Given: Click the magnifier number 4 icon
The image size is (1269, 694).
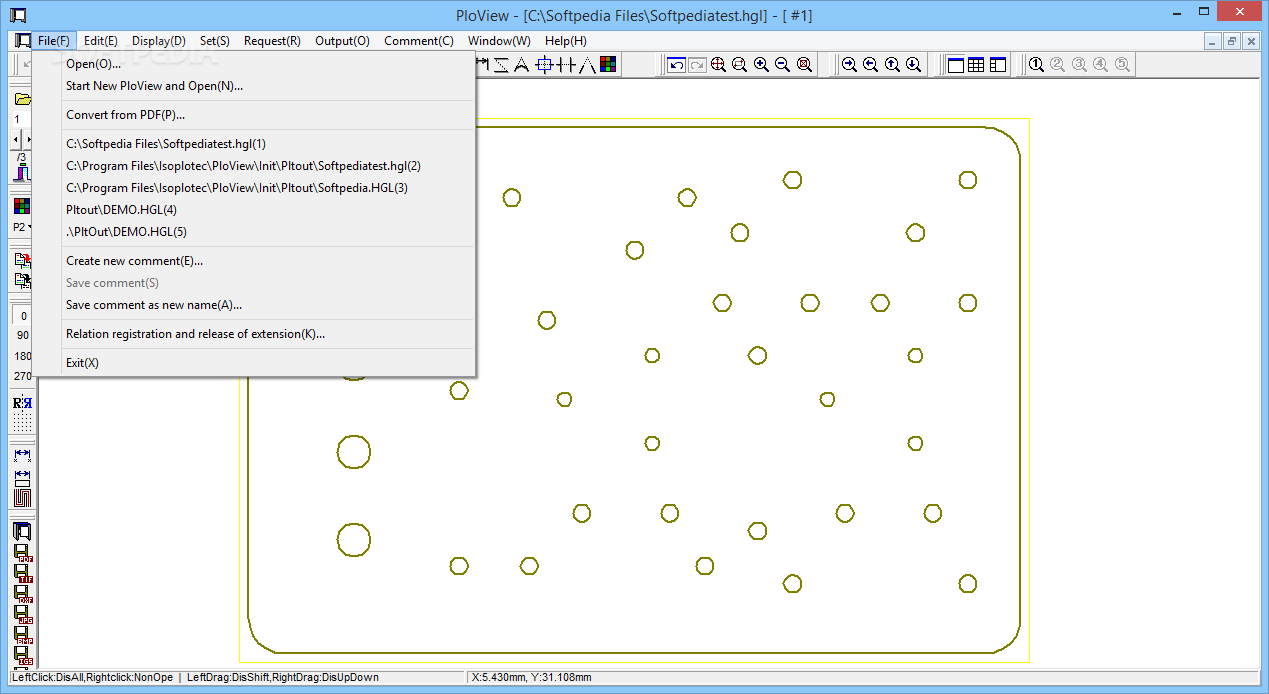Looking at the screenshot, I should pyautogui.click(x=1100, y=65).
